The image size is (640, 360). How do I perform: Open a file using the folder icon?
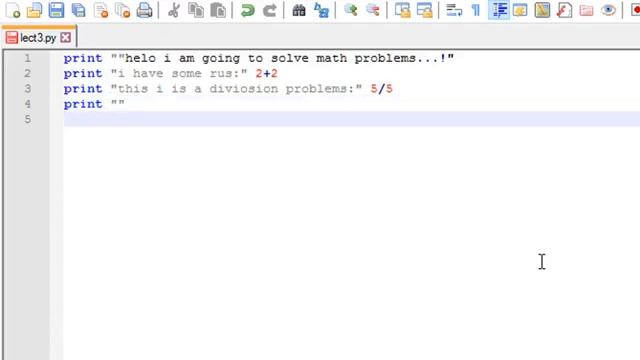point(34,10)
